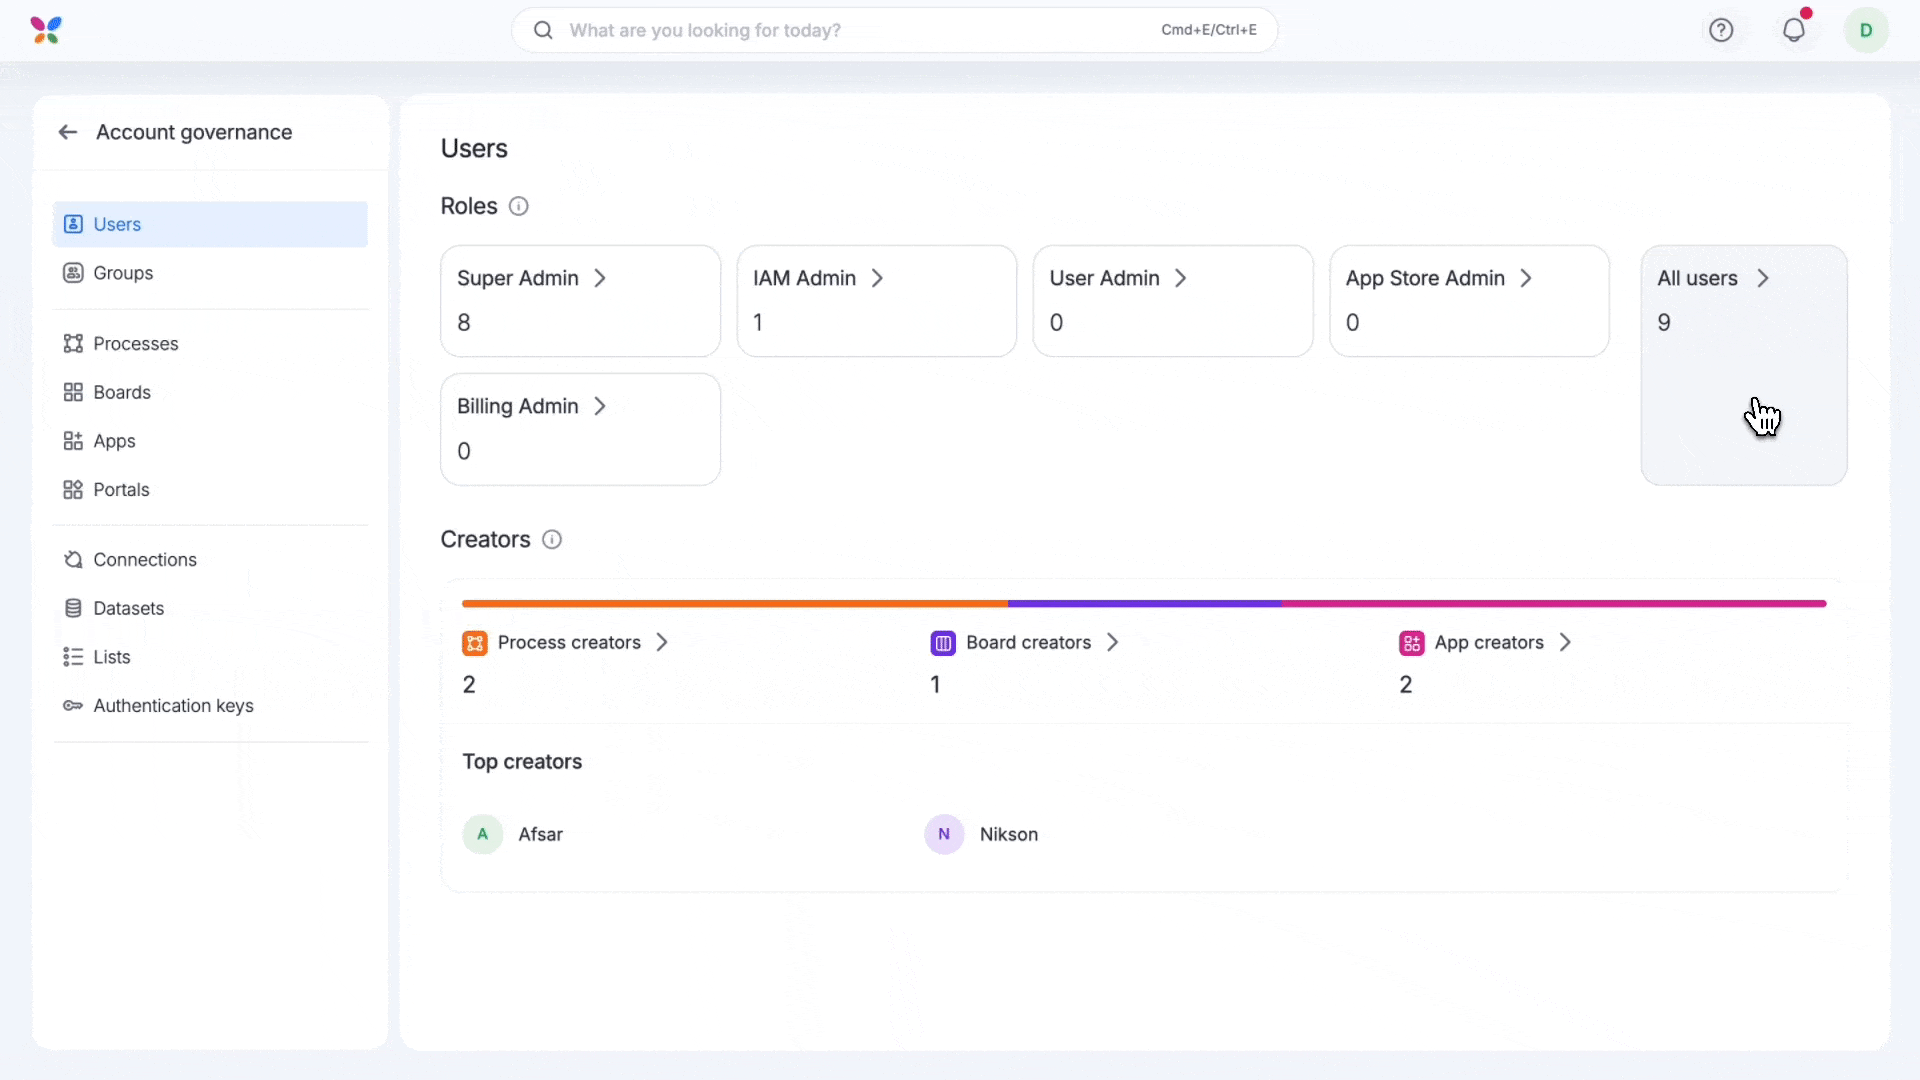
Task: Click the back arrow next to Account governance
Action: pyautogui.click(x=68, y=132)
